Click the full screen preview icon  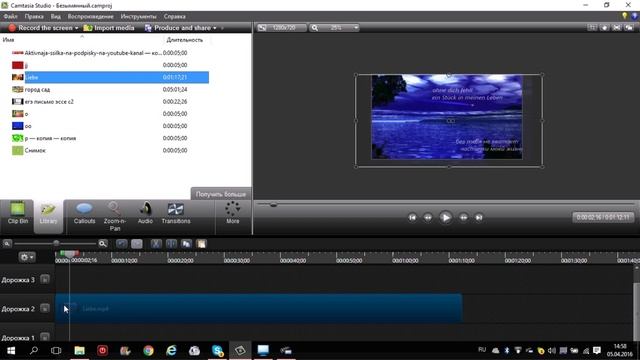coord(617,28)
